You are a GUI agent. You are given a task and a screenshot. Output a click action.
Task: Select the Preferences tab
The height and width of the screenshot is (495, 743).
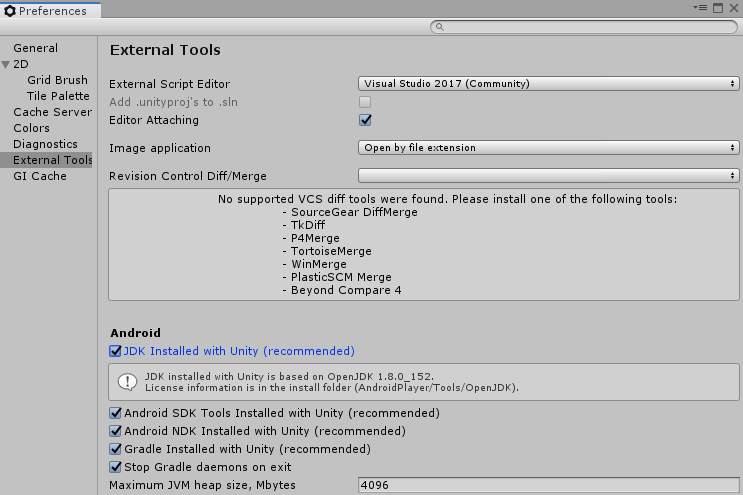(50, 10)
